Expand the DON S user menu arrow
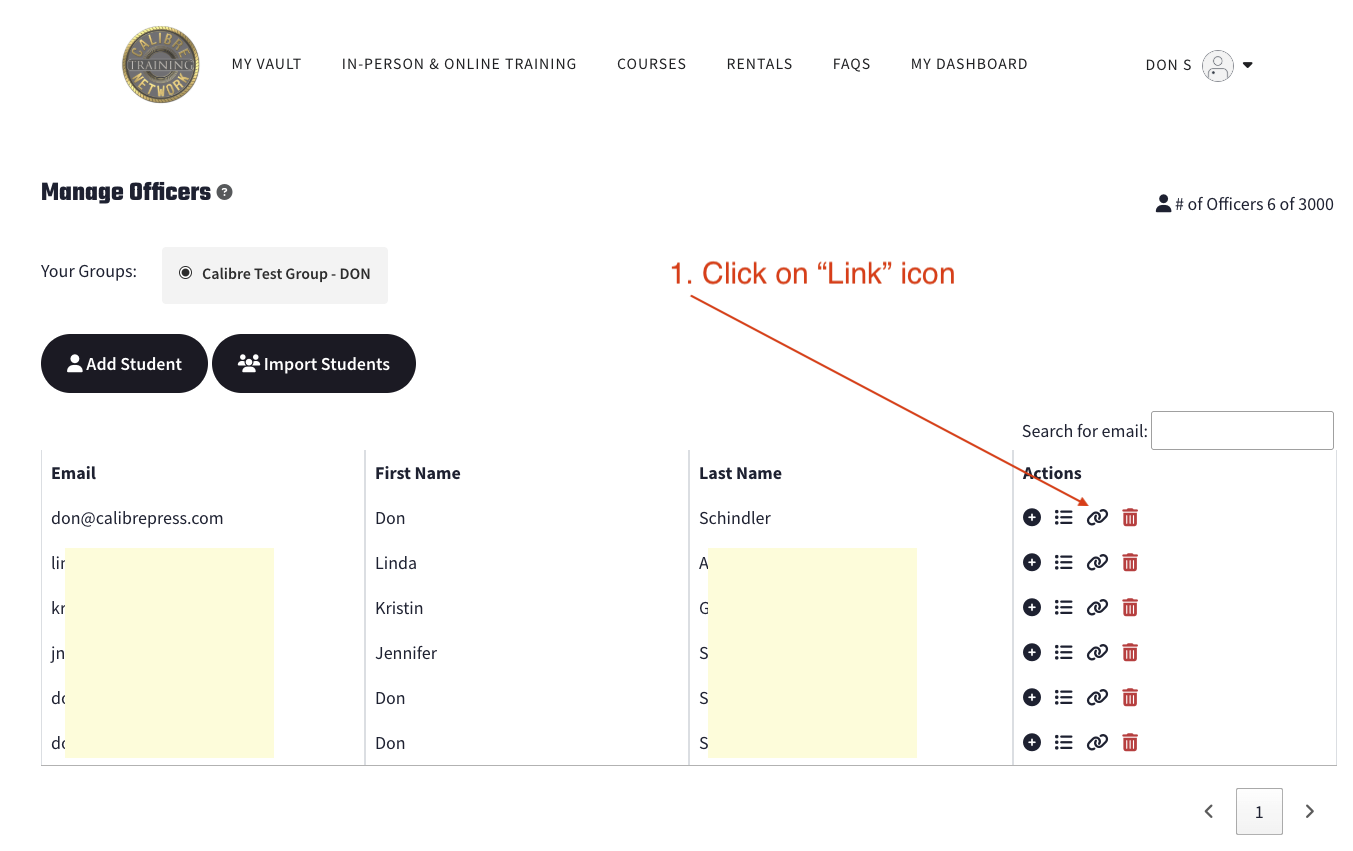The image size is (1353, 851). click(x=1247, y=65)
